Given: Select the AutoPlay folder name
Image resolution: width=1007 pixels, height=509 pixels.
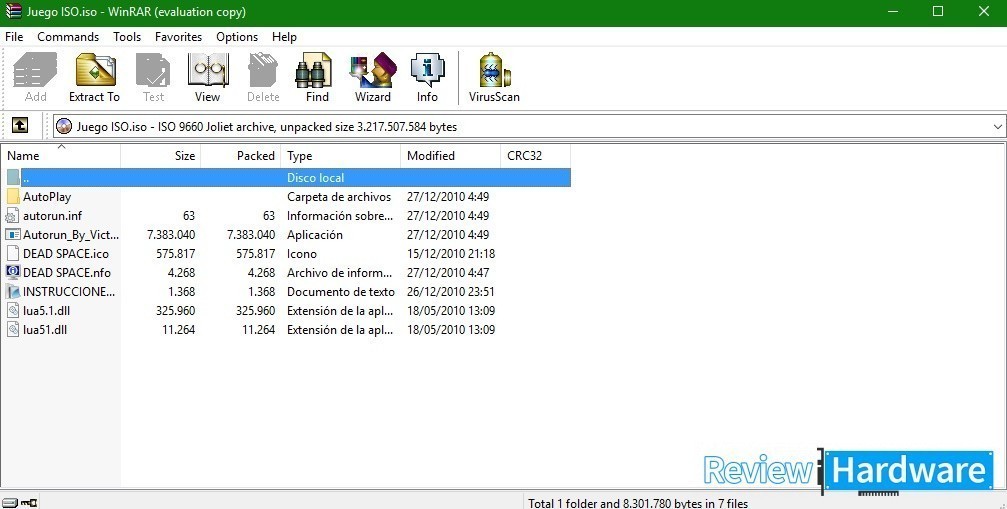Looking at the screenshot, I should 47,196.
